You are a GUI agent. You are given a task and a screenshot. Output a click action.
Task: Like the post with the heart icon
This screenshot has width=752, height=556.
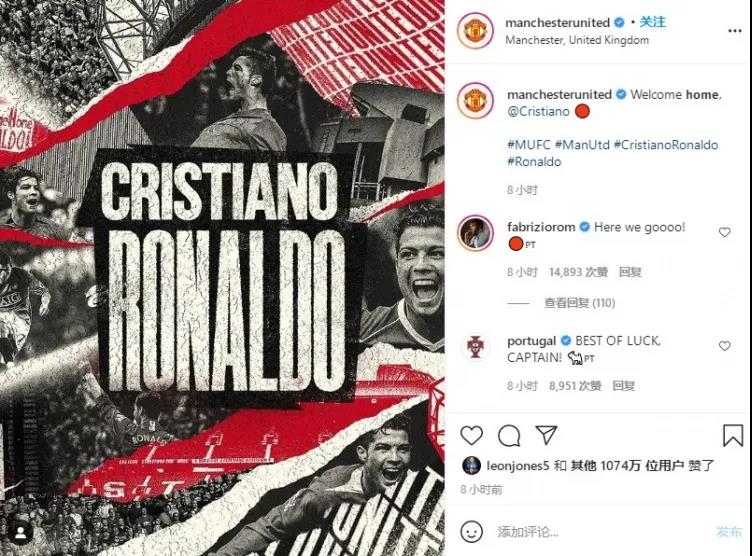tap(471, 435)
